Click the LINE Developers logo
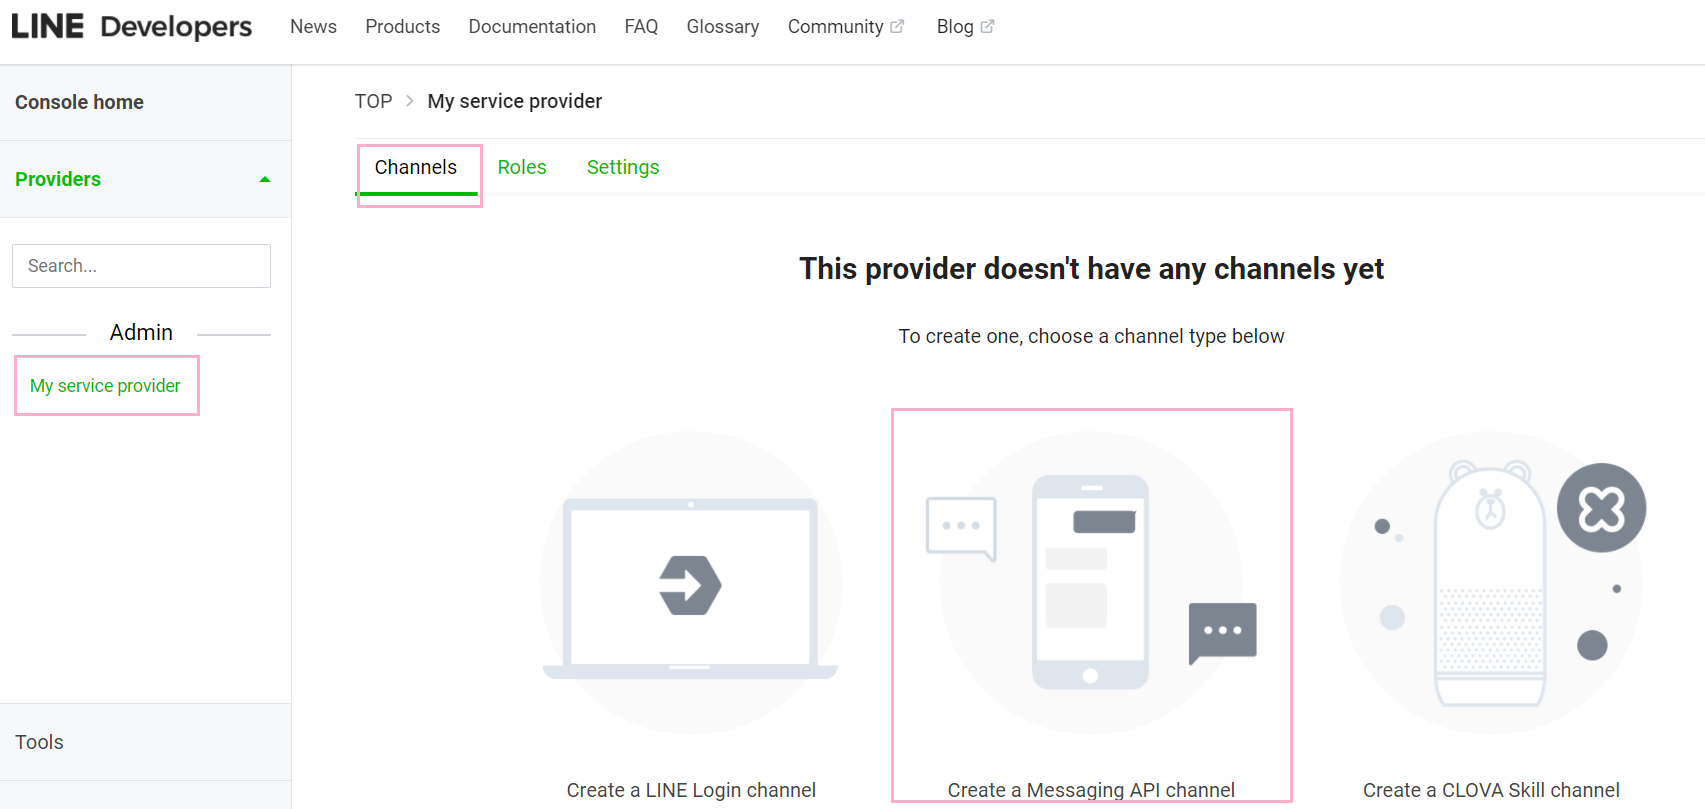Image resolution: width=1705 pixels, height=809 pixels. (132, 27)
